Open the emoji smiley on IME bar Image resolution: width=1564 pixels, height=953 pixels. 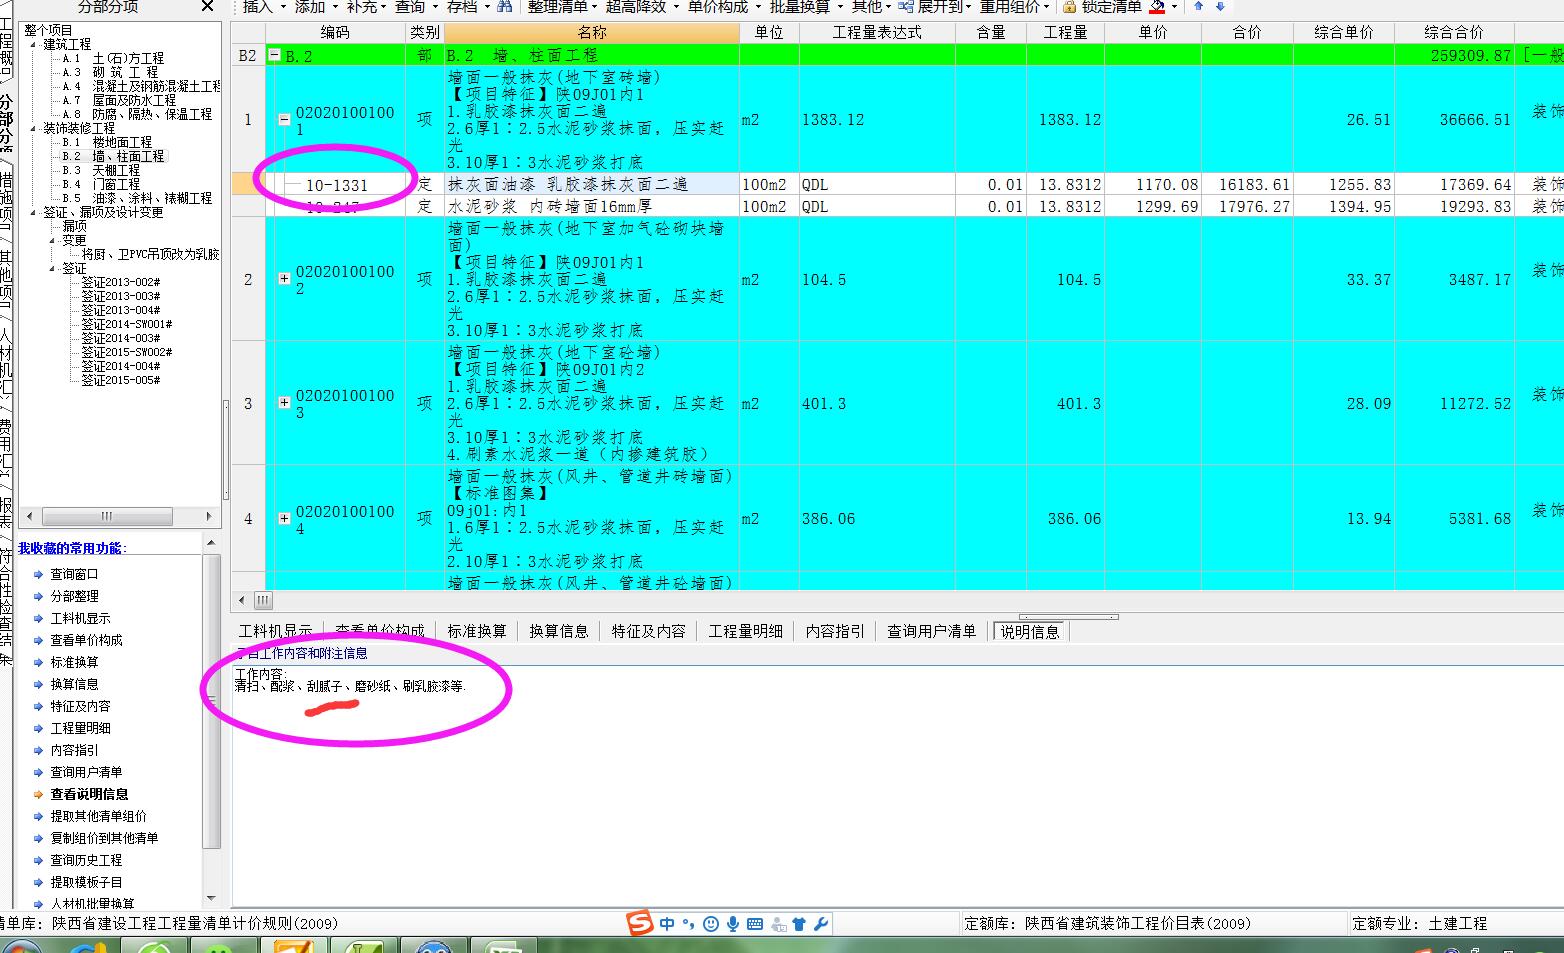[710, 924]
